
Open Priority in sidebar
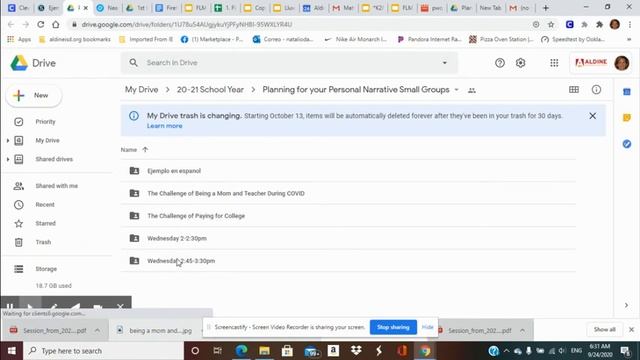pyautogui.click(x=45, y=122)
